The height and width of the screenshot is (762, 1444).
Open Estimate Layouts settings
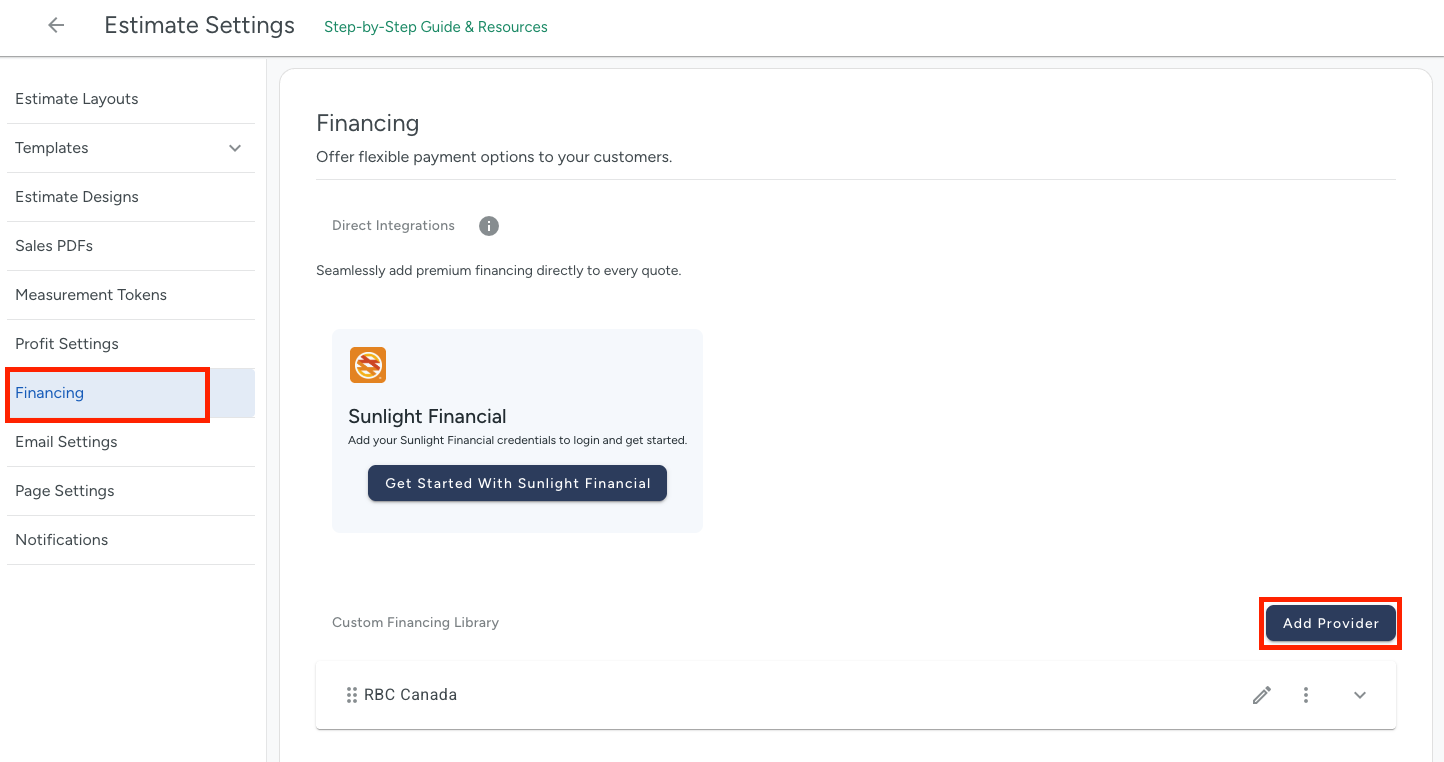tap(77, 99)
